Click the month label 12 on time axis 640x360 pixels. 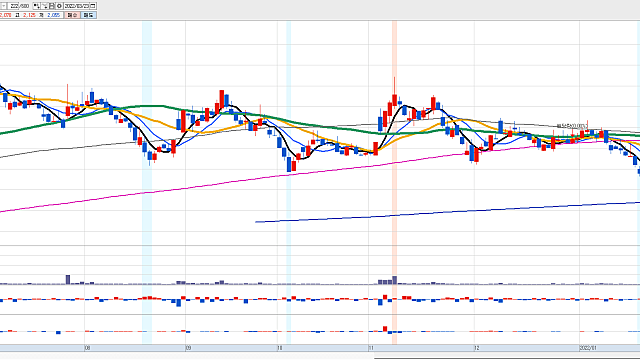click(x=477, y=348)
